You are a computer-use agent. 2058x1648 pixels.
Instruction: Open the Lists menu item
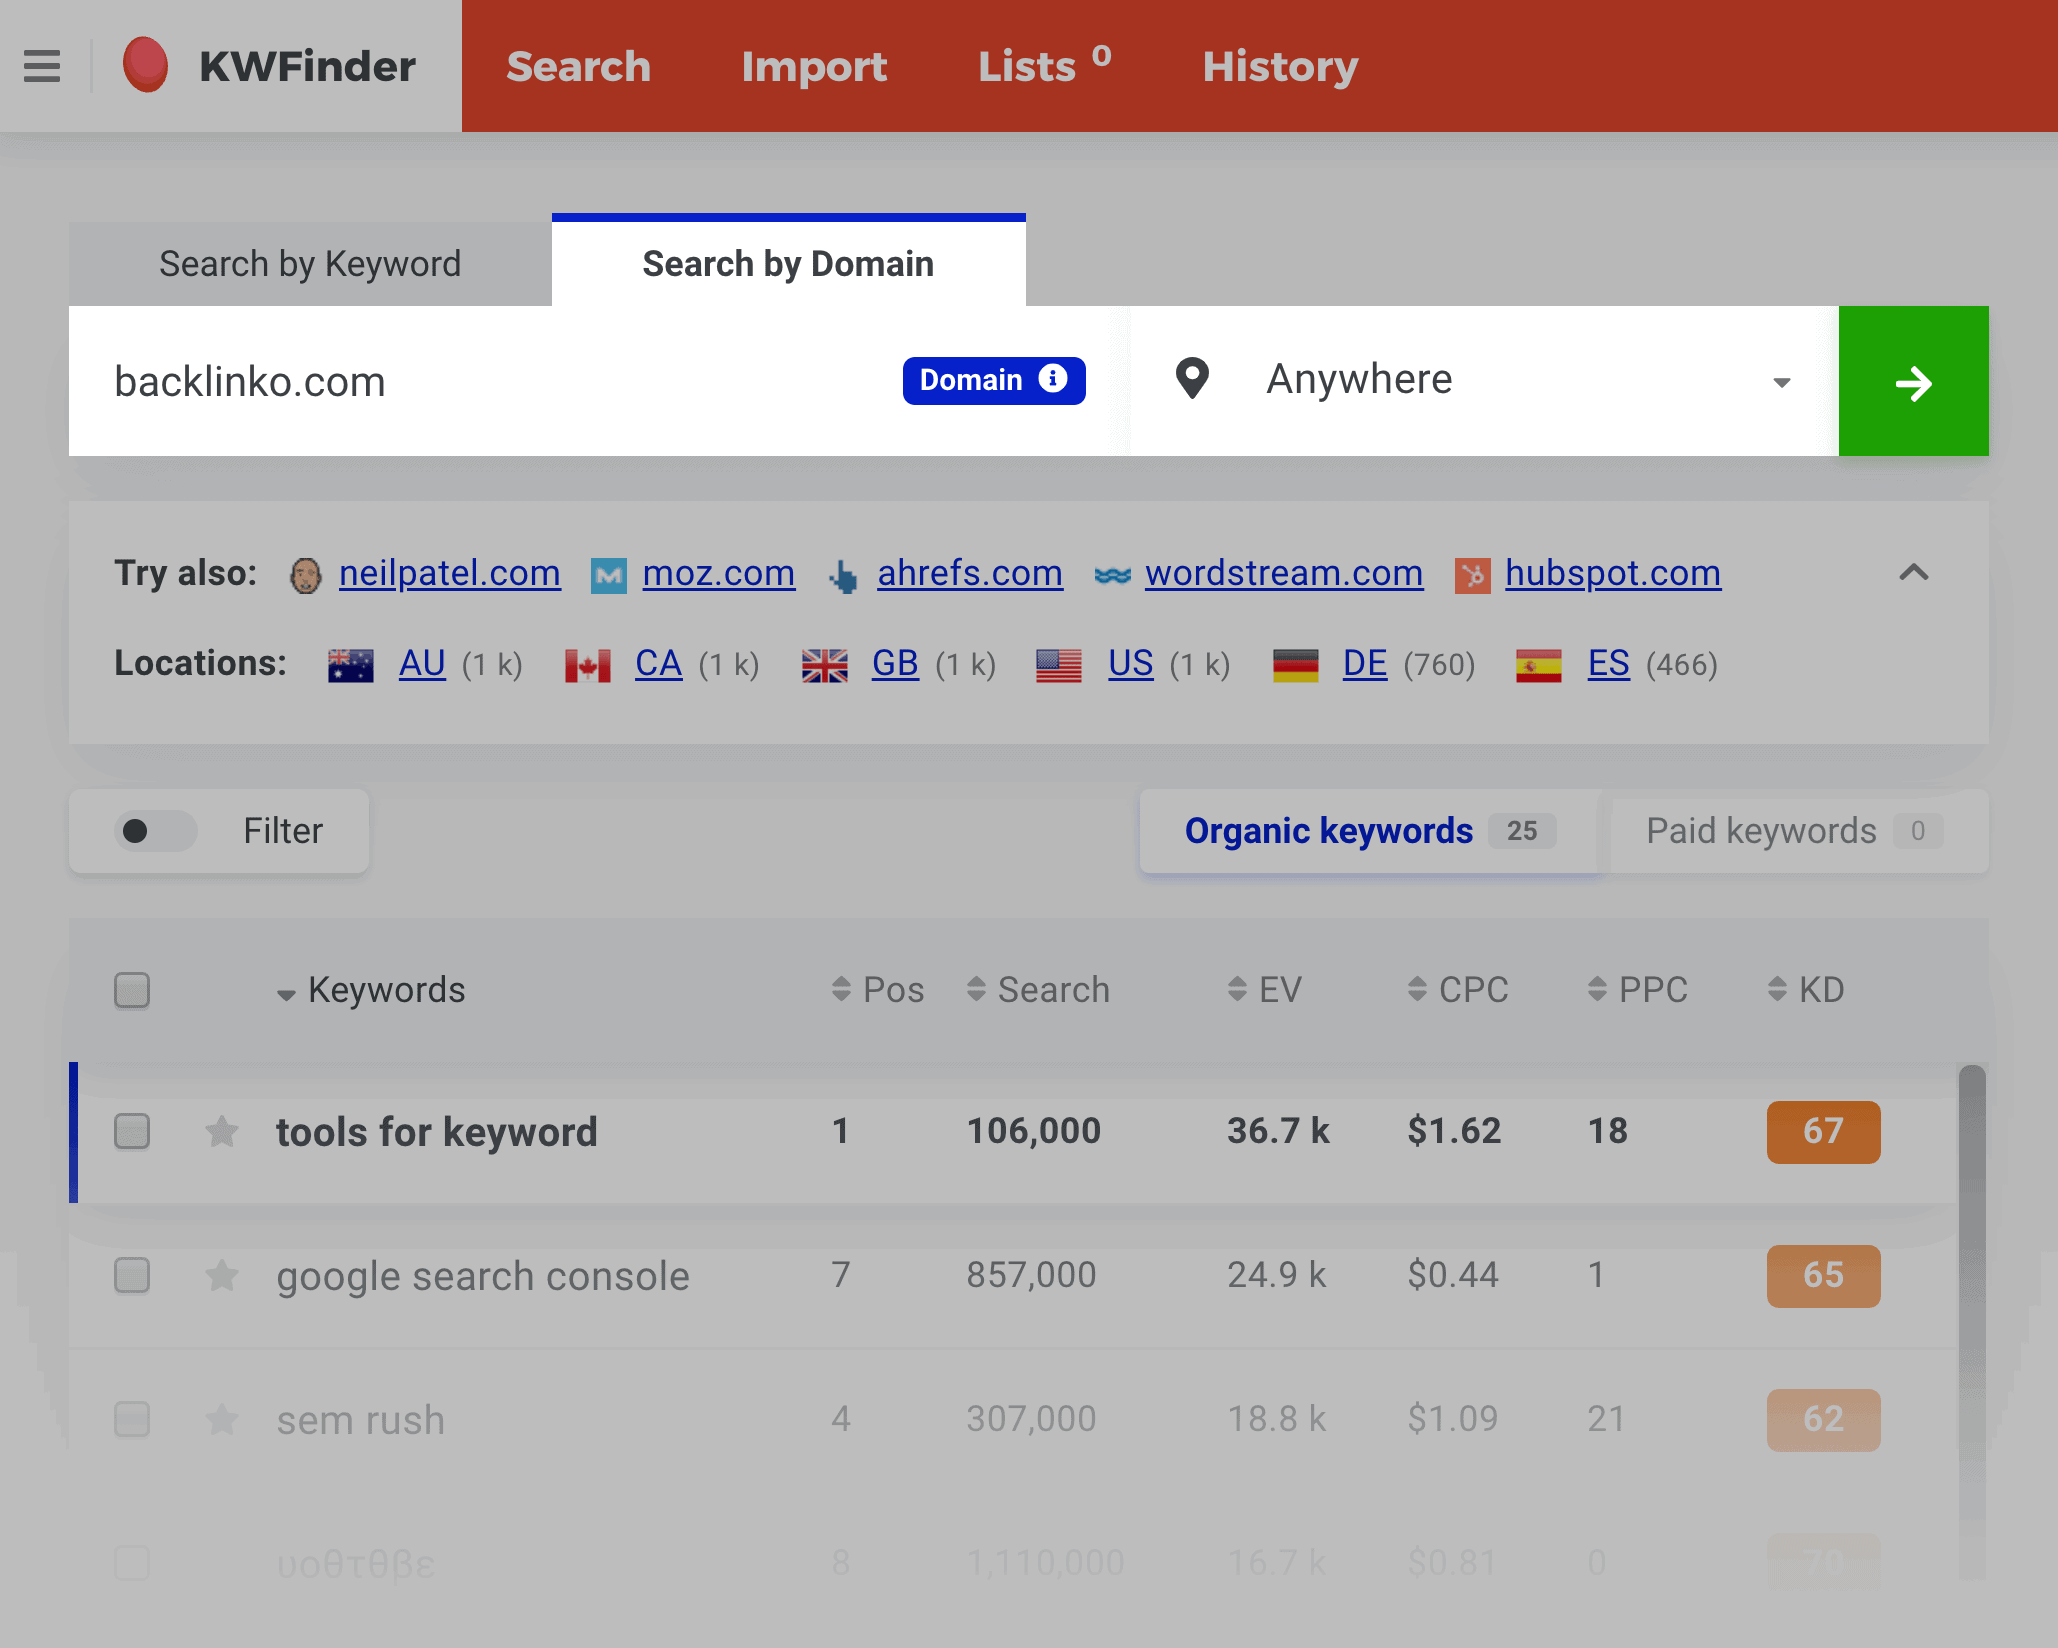[x=1044, y=66]
